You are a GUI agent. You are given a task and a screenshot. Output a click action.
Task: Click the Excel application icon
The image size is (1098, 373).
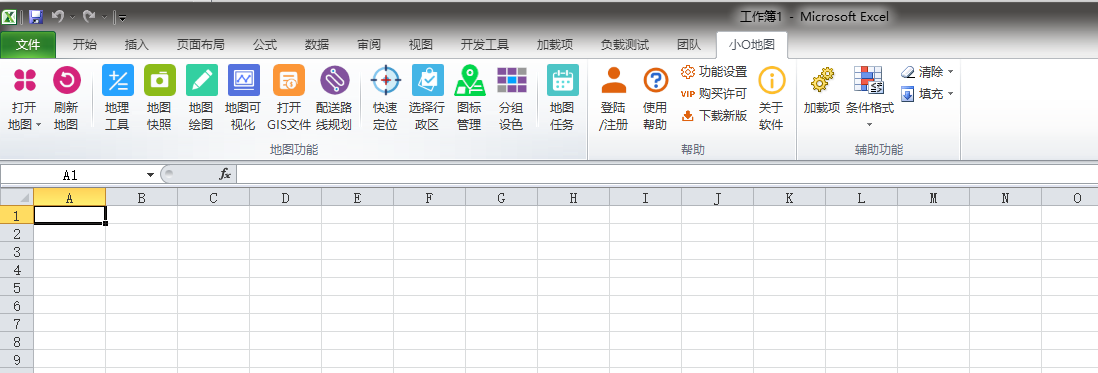10,16
